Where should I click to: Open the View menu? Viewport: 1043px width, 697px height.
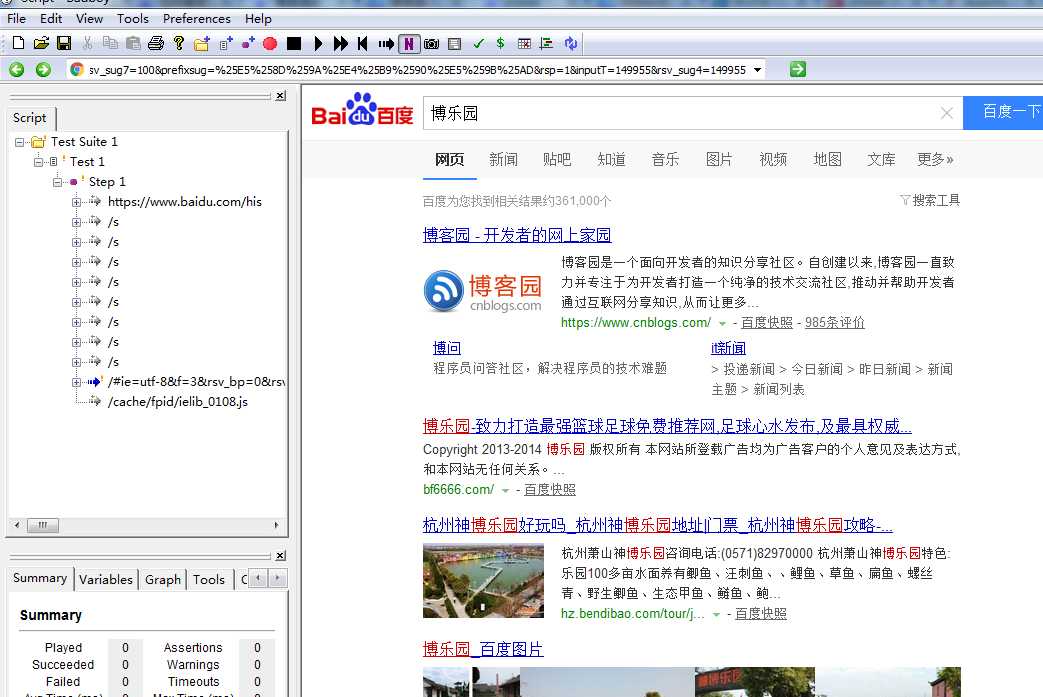tap(89, 19)
